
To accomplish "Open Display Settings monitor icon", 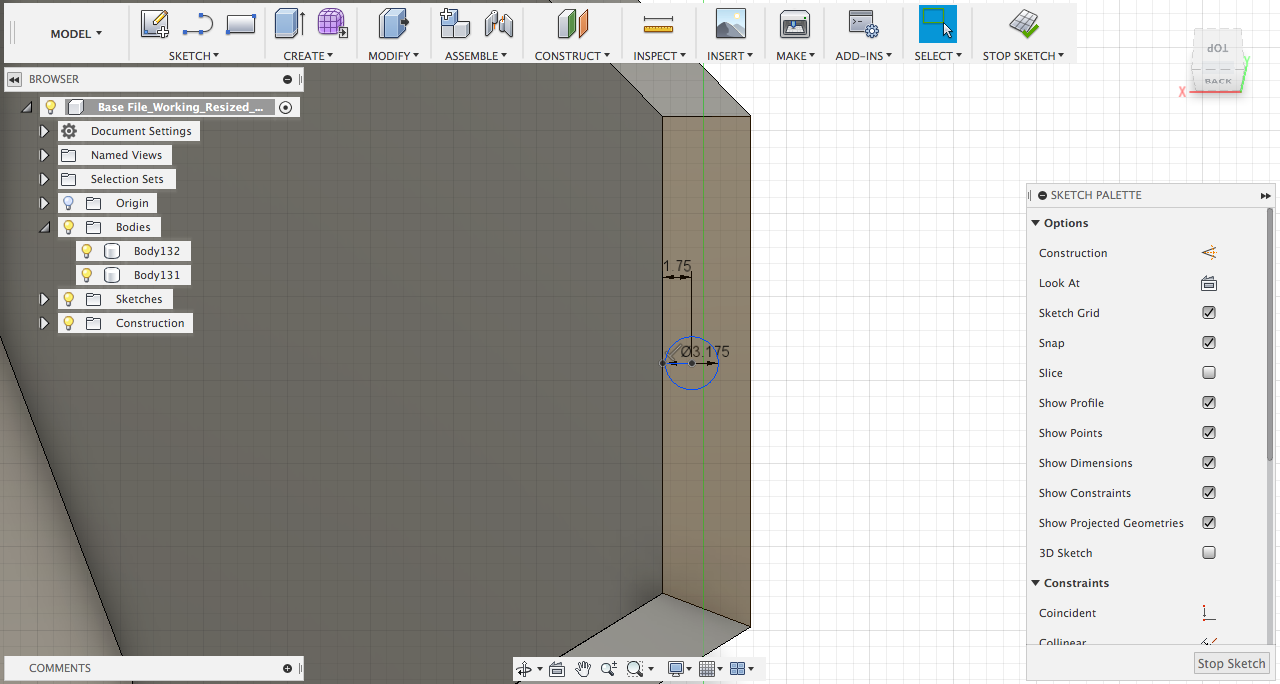I will point(677,669).
